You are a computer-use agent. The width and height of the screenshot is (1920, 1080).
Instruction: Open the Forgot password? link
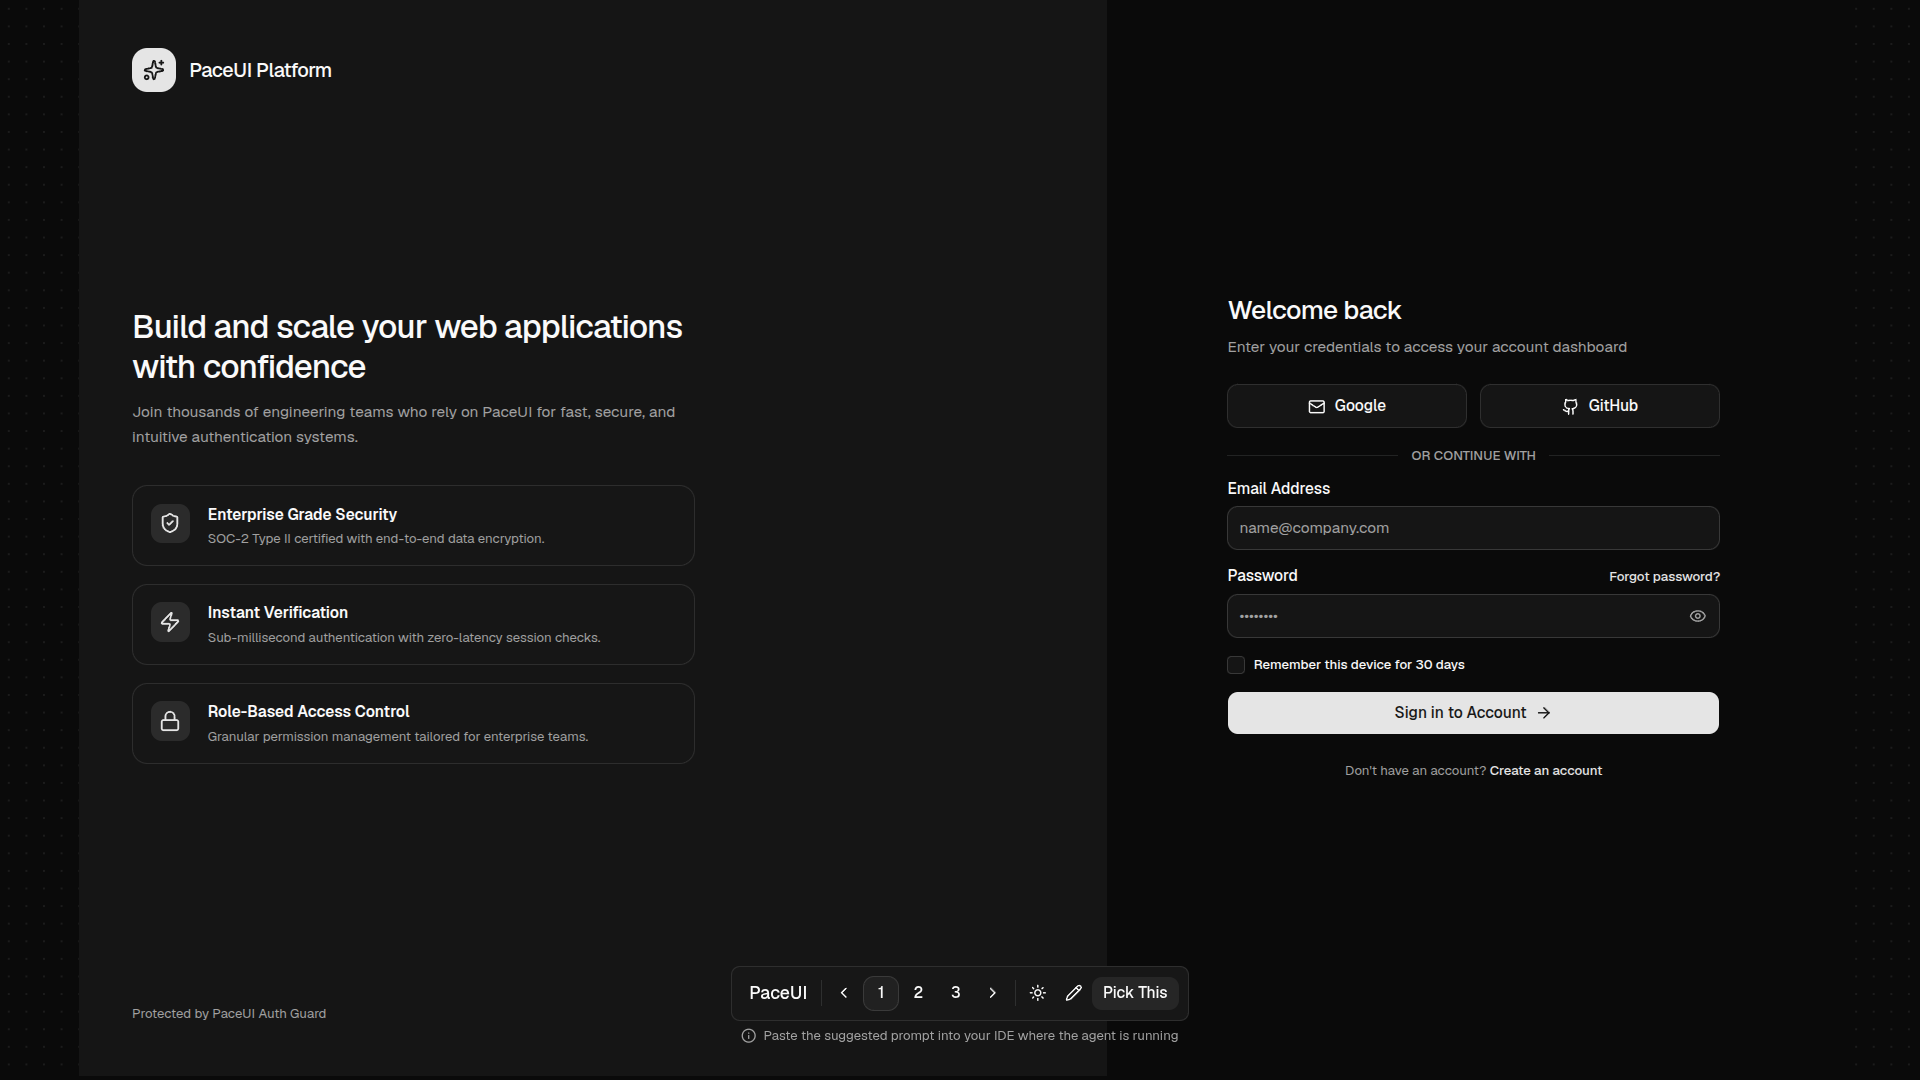[1664, 577]
